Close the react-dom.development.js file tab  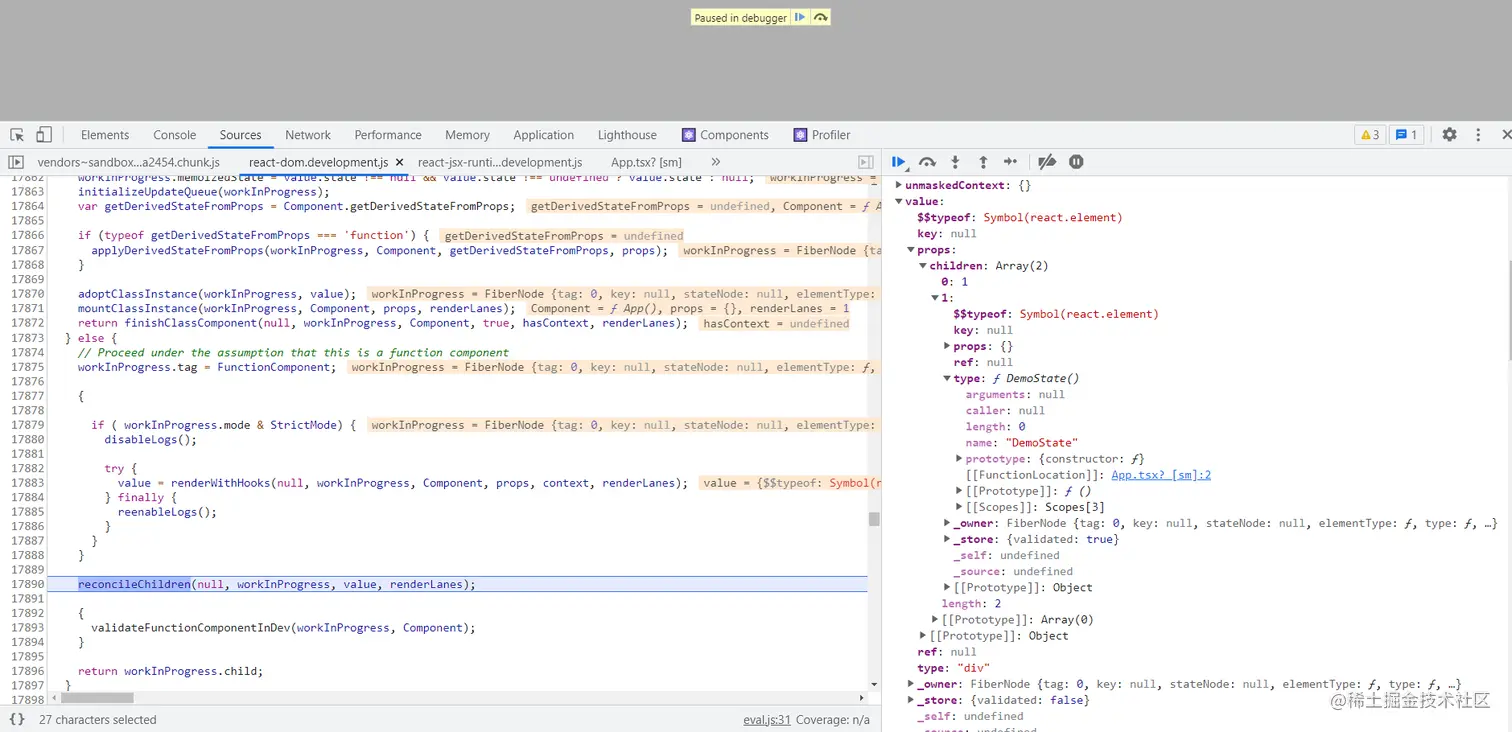coord(400,162)
